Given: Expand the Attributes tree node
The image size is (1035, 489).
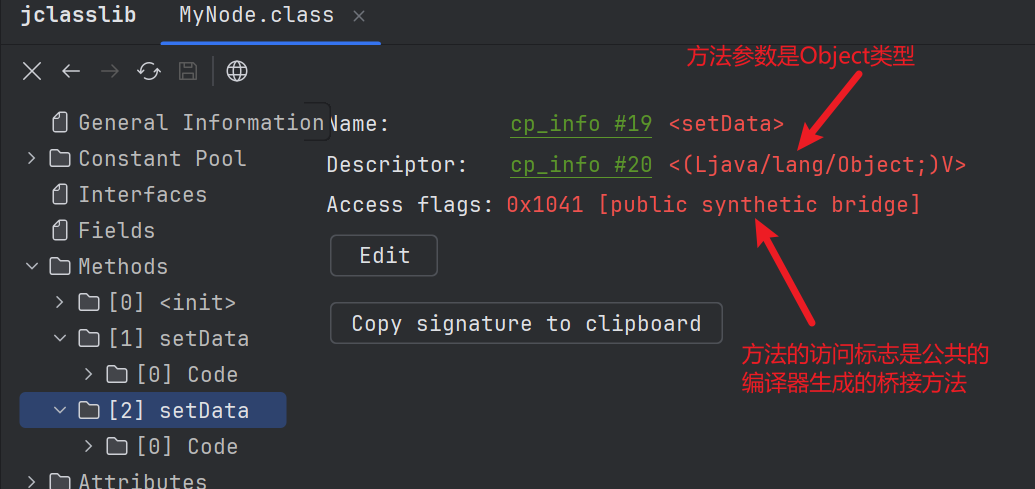Looking at the screenshot, I should click(x=32, y=481).
